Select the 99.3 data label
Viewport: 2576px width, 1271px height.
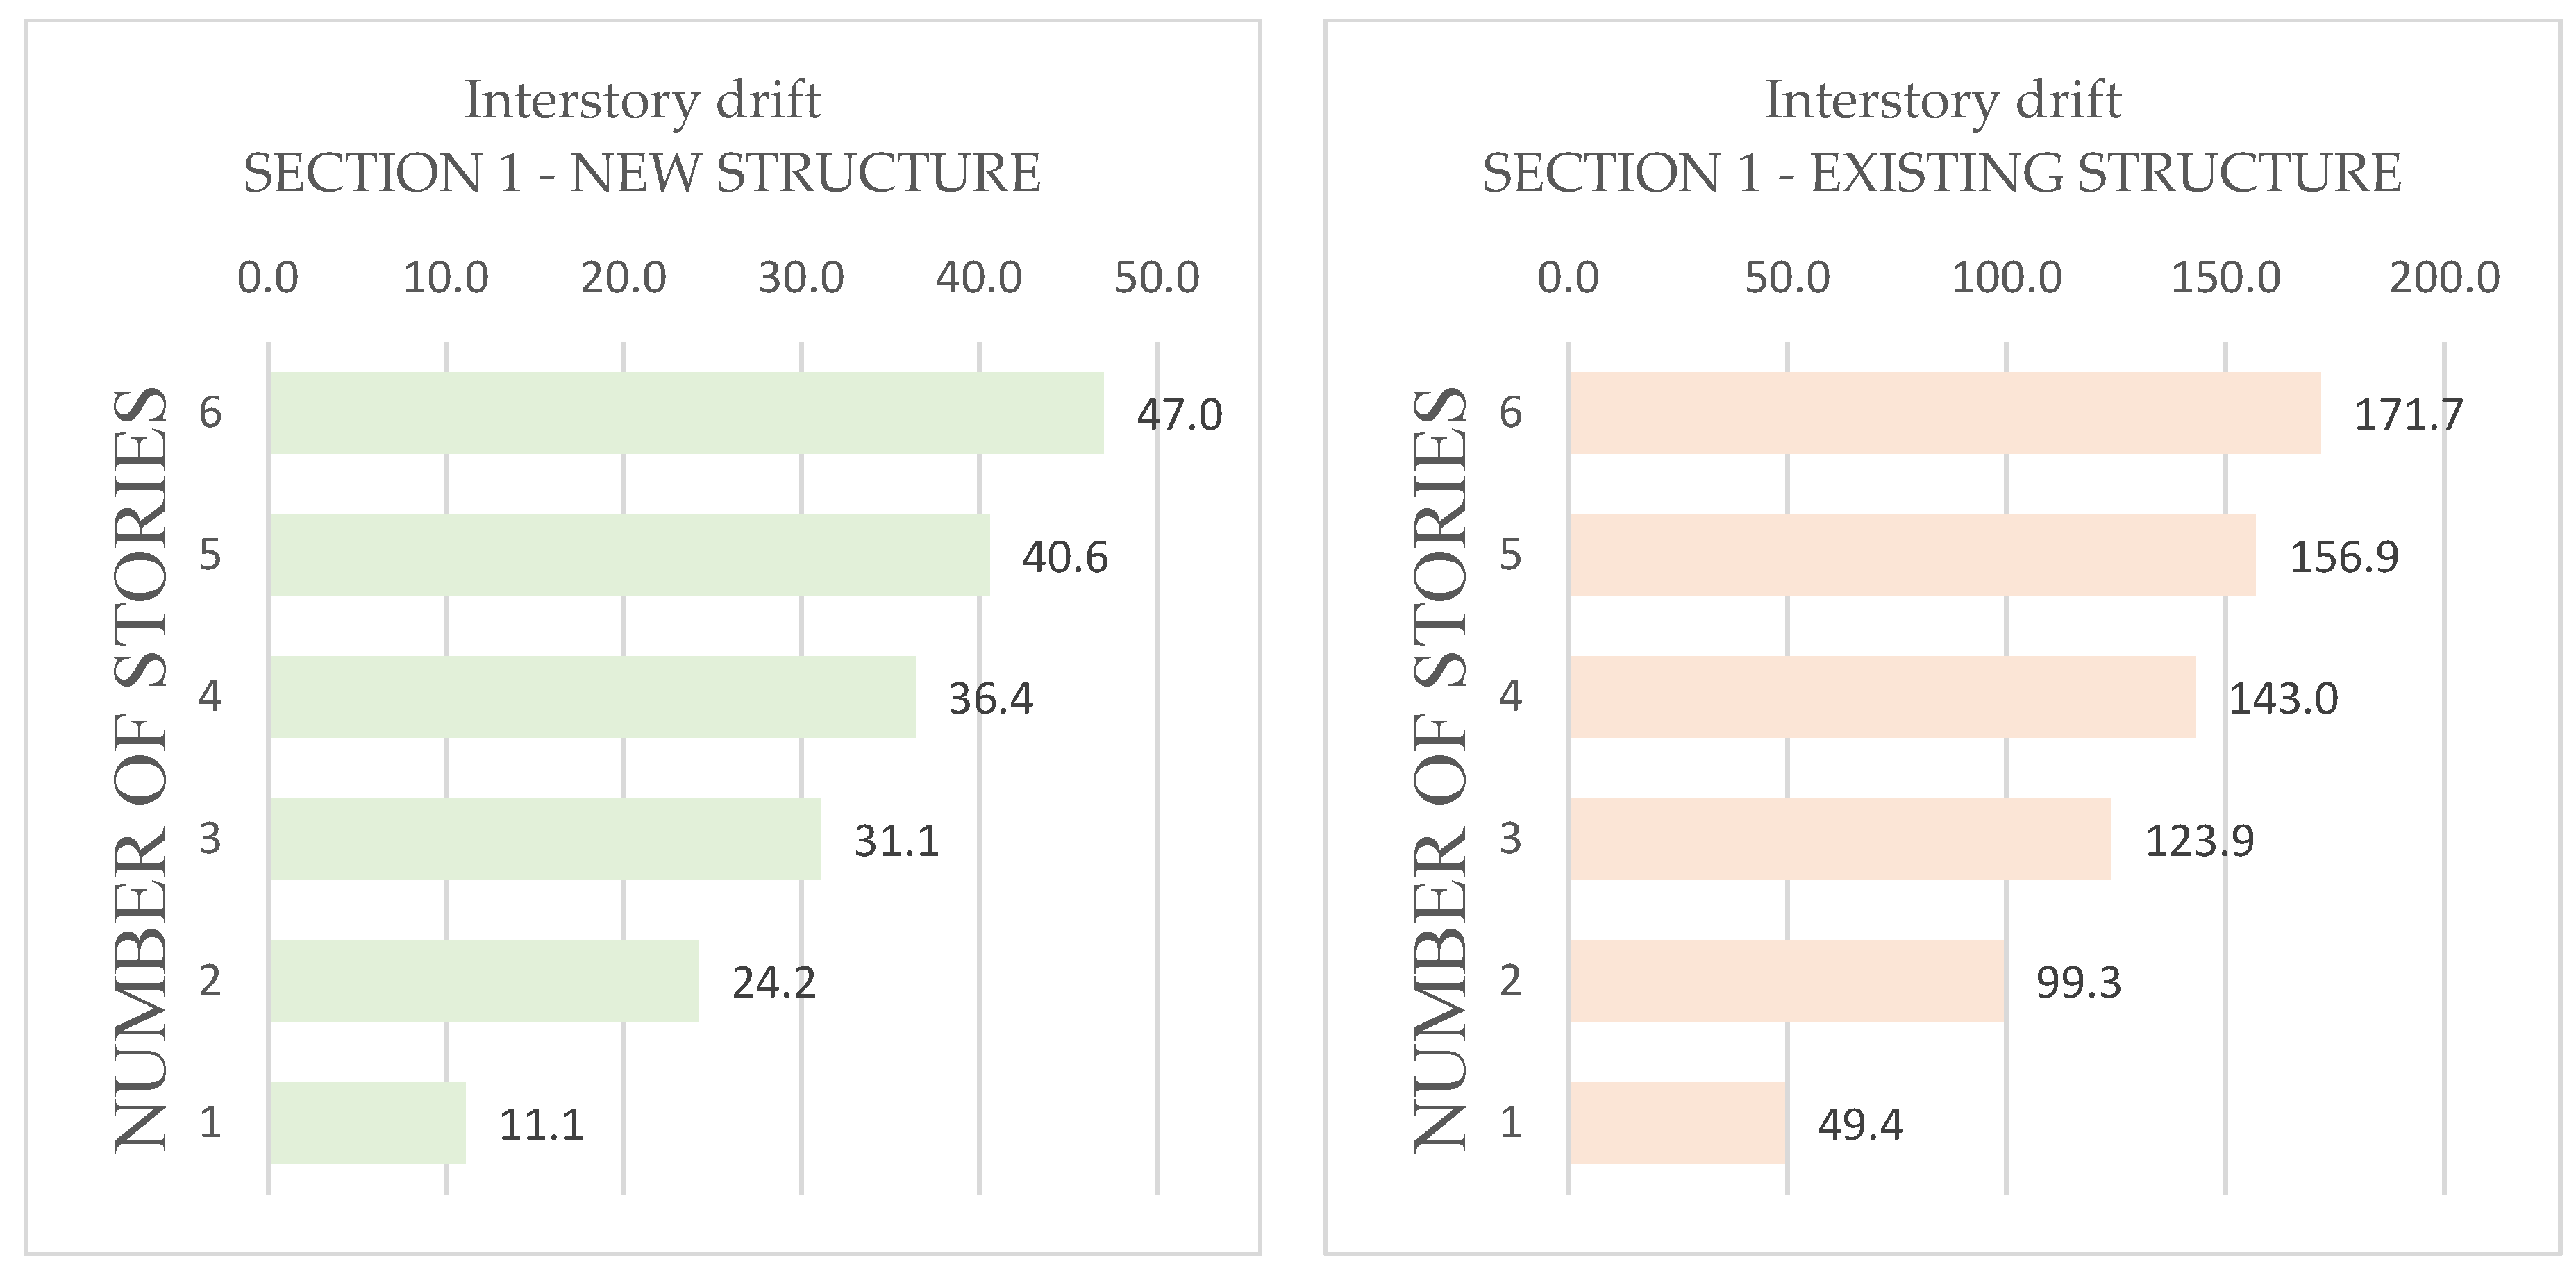coord(2079,983)
